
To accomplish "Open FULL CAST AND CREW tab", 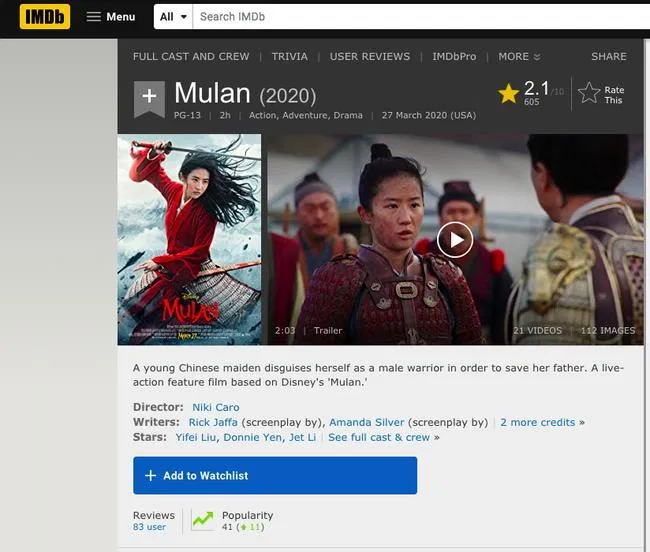I will click(x=189, y=57).
